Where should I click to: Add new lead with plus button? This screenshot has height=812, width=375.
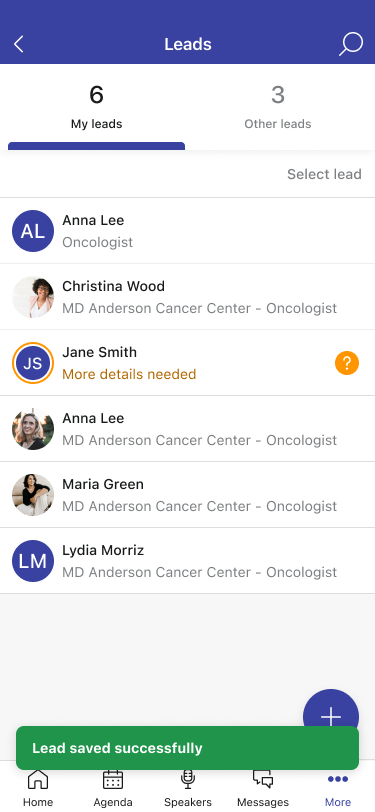(x=331, y=717)
